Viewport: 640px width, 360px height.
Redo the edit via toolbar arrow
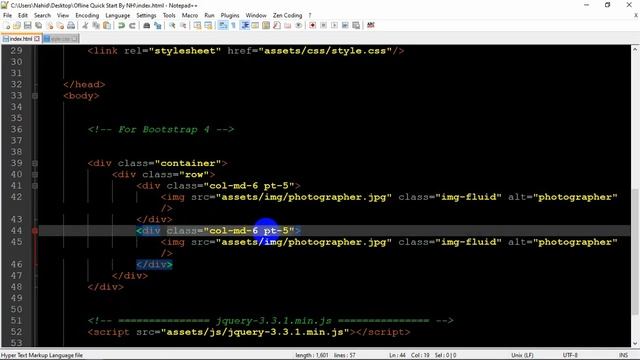[132, 25]
